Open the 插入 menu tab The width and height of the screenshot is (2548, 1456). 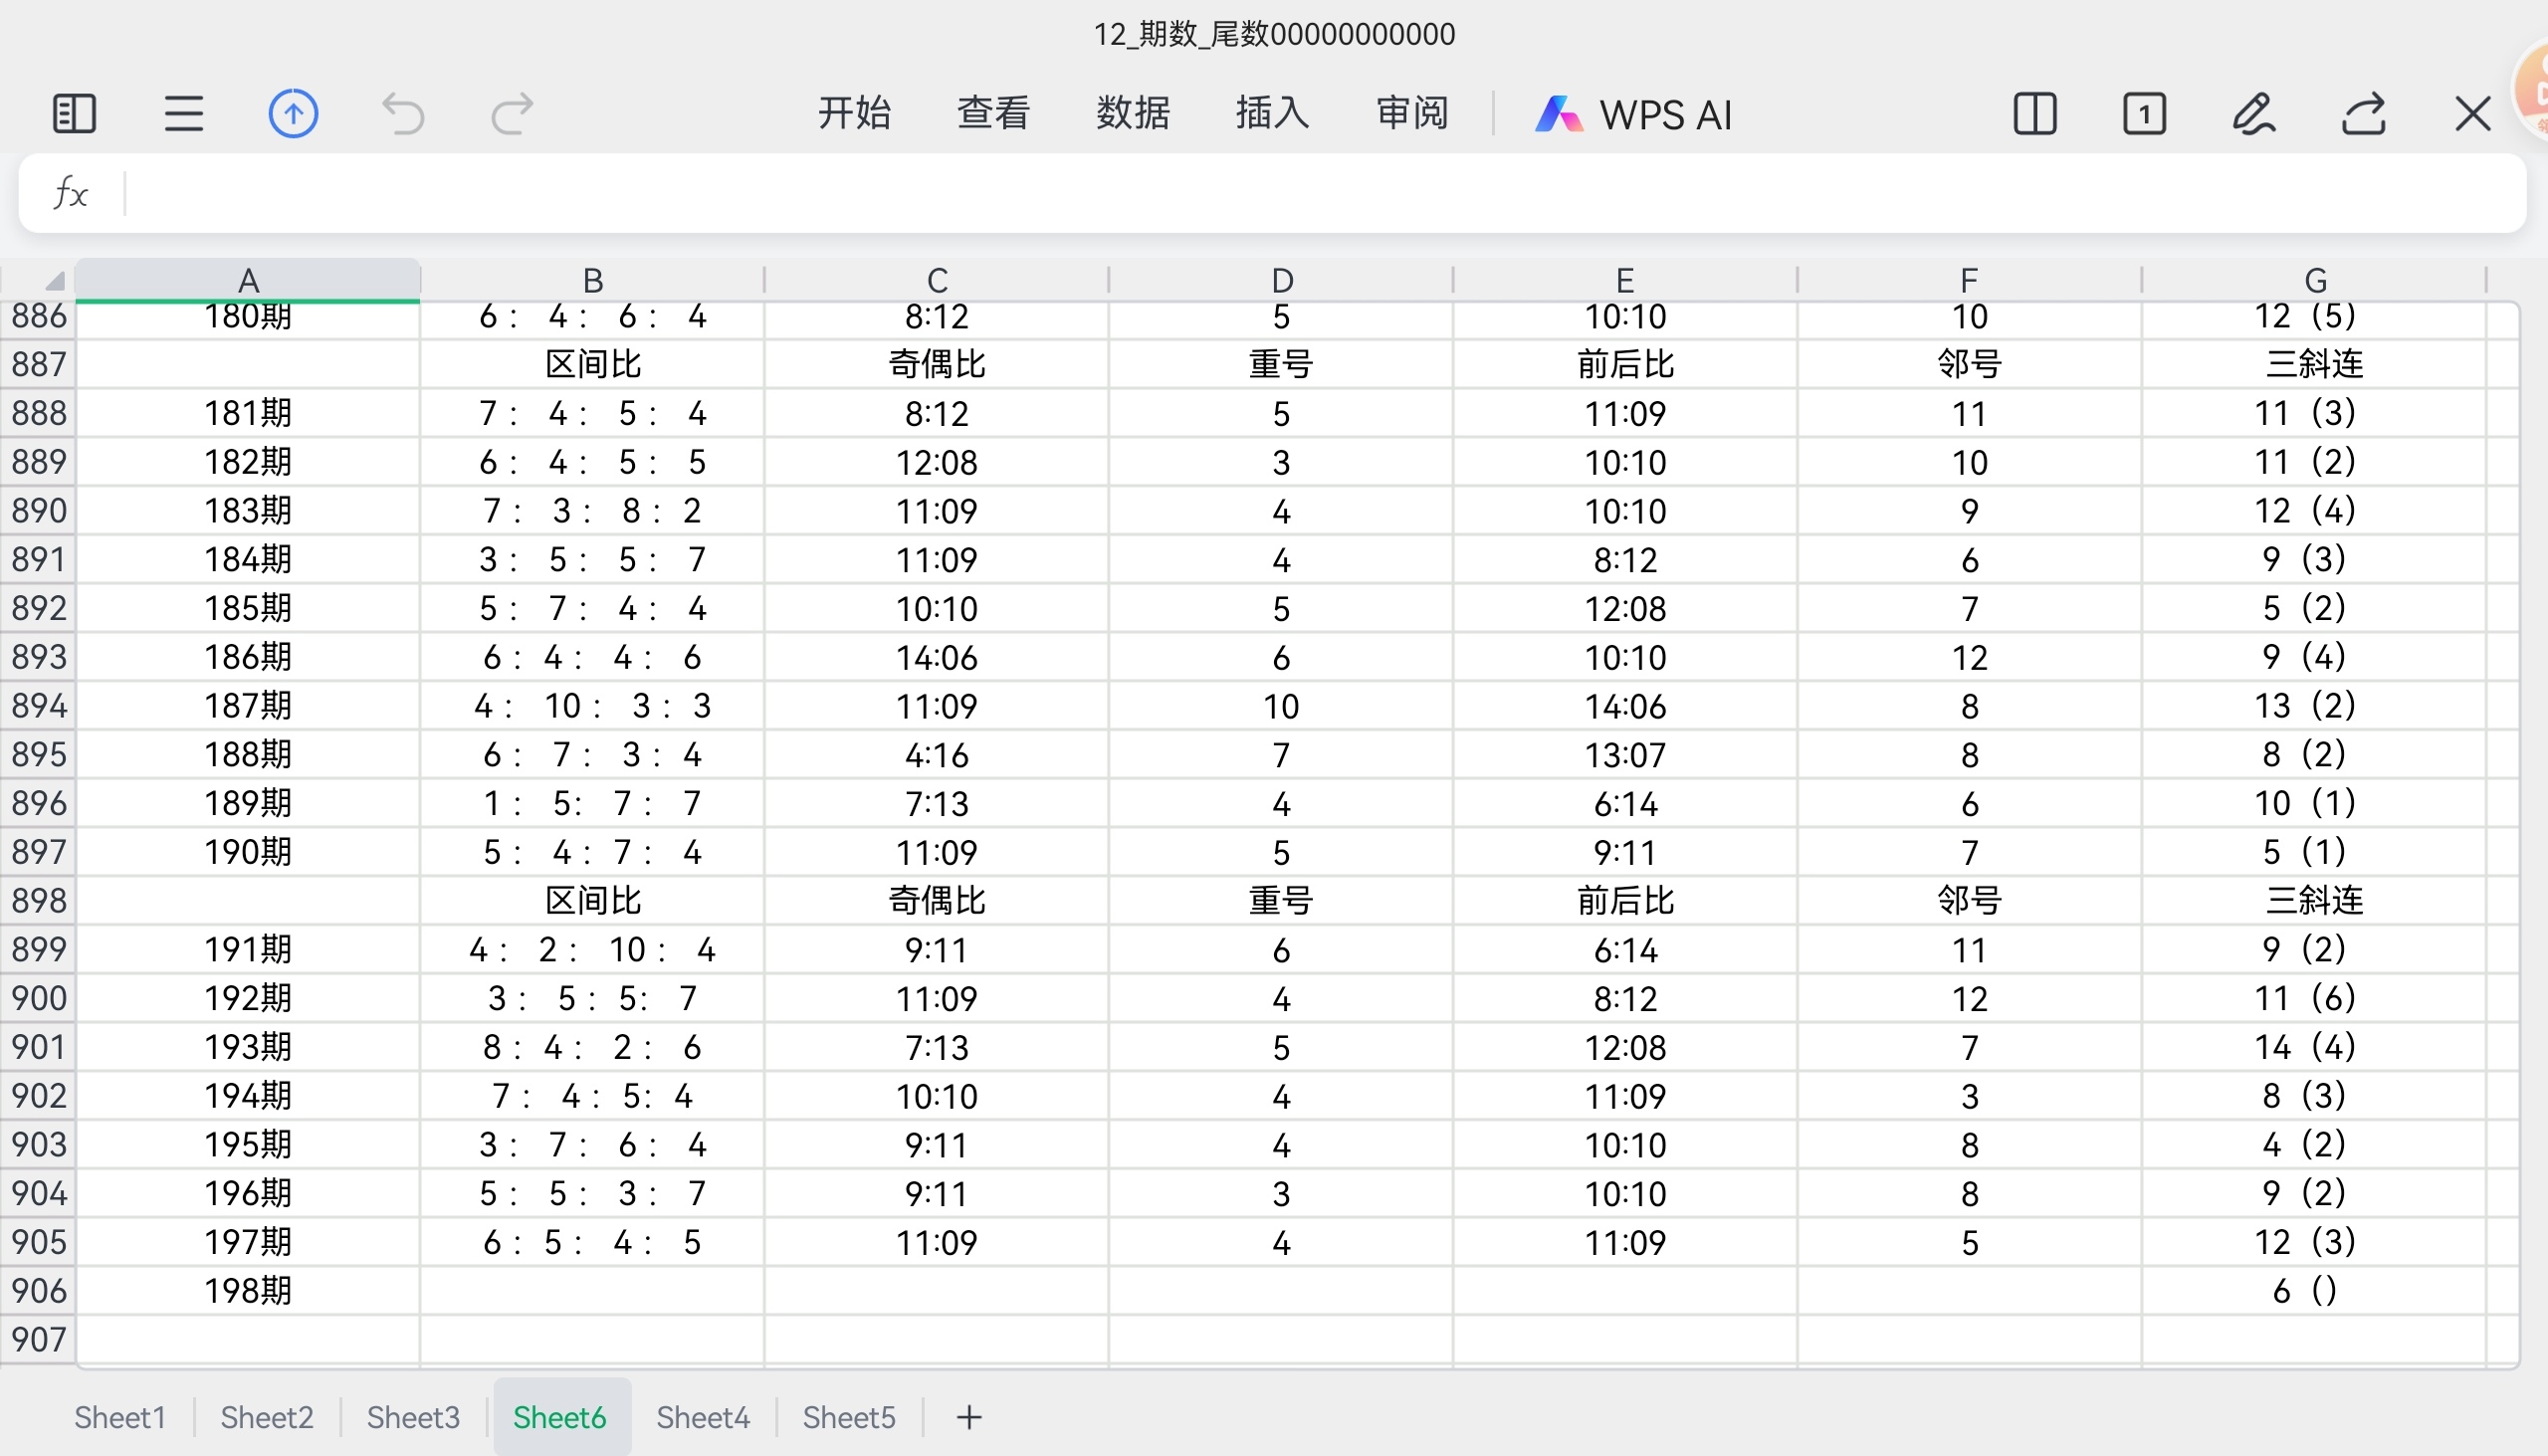click(1272, 114)
